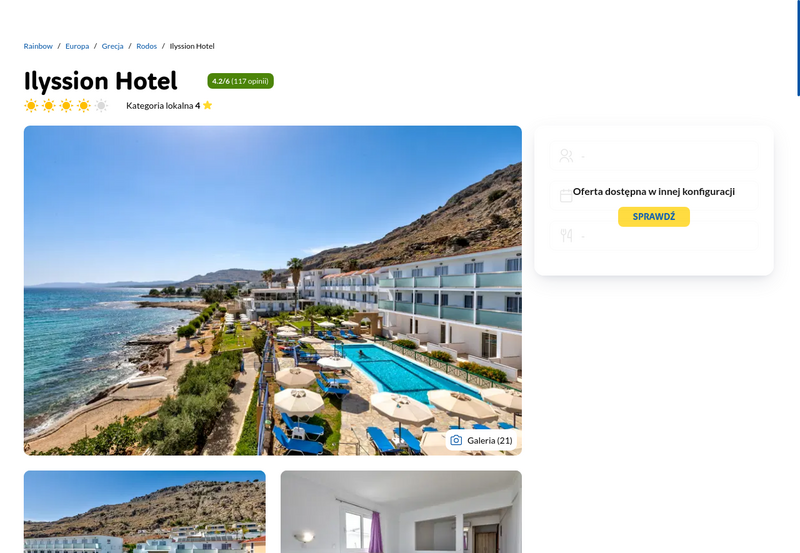The image size is (800, 553).
Task: Click the main hotel pool photo
Action: (x=272, y=290)
